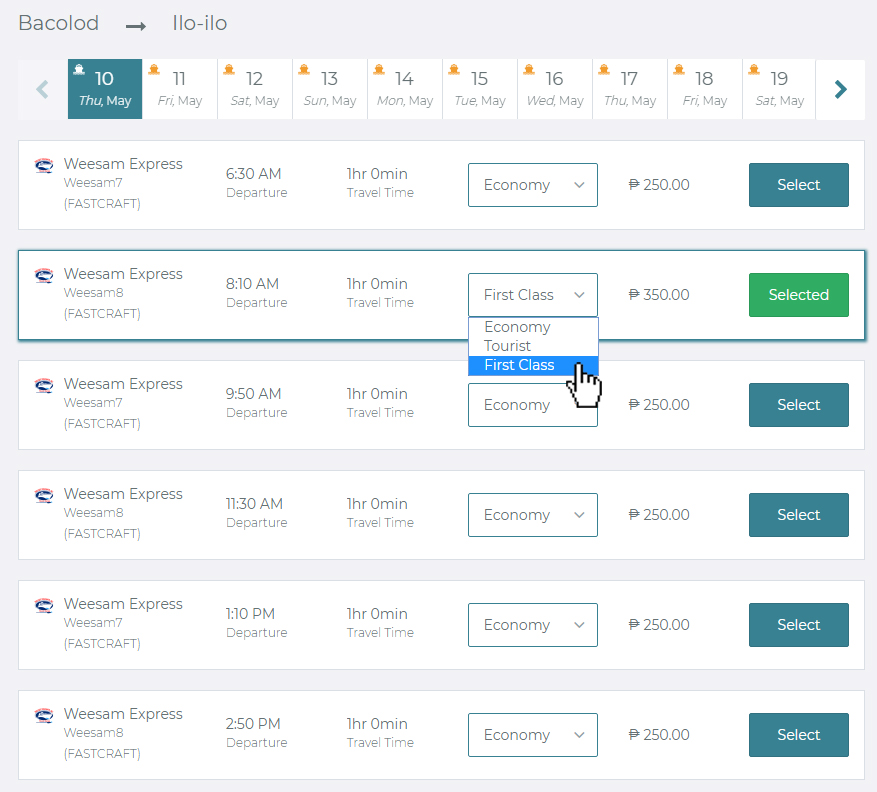Click Weesam Express name in 1:10 PM row
Viewport: 877px width, 792px height.
pos(123,605)
